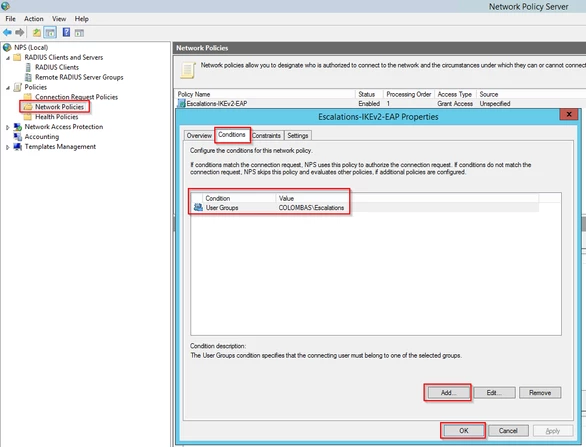
Task: Click the Cancel button
Action: point(508,431)
